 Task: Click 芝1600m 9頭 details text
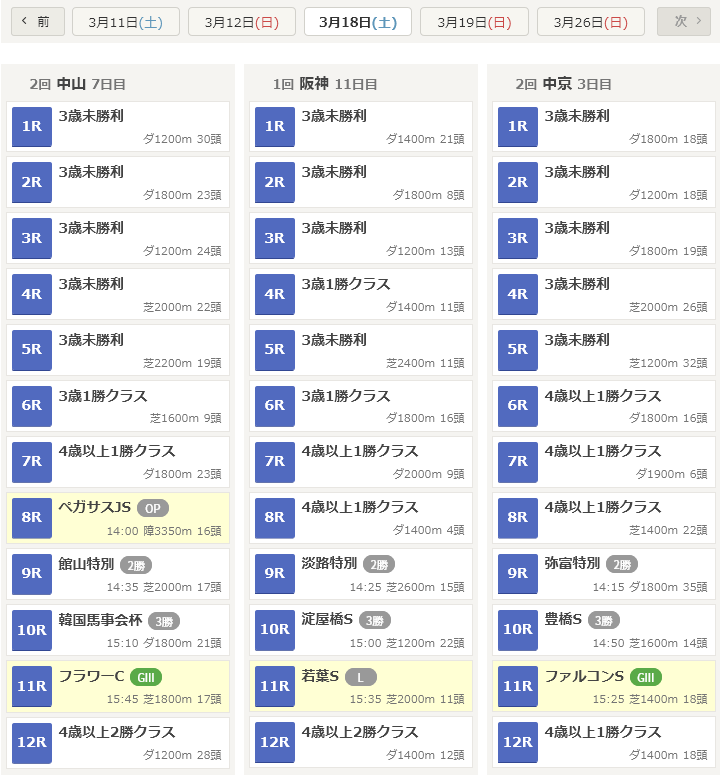[x=186, y=419]
